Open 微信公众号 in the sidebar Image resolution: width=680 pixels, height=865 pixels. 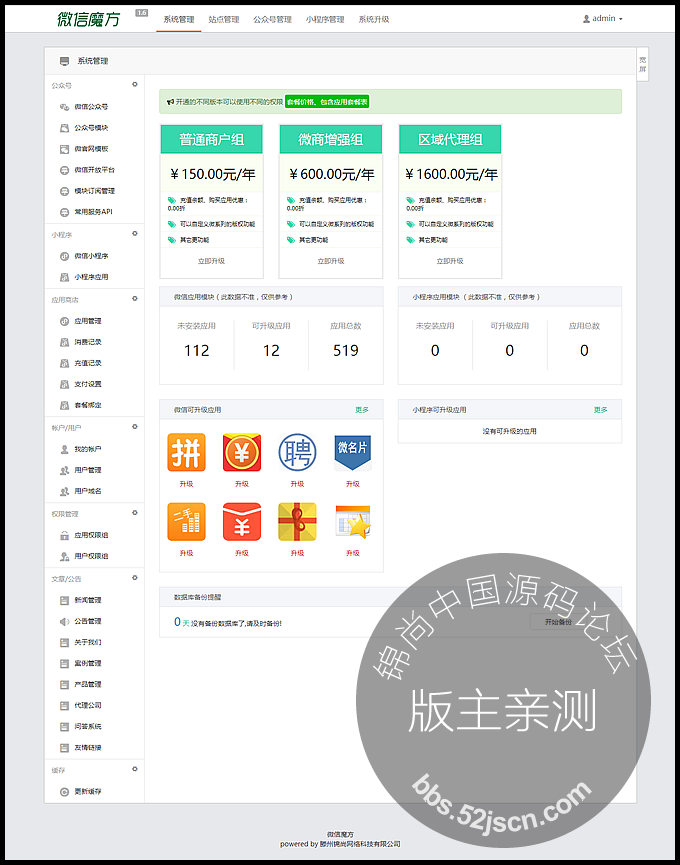[x=91, y=107]
